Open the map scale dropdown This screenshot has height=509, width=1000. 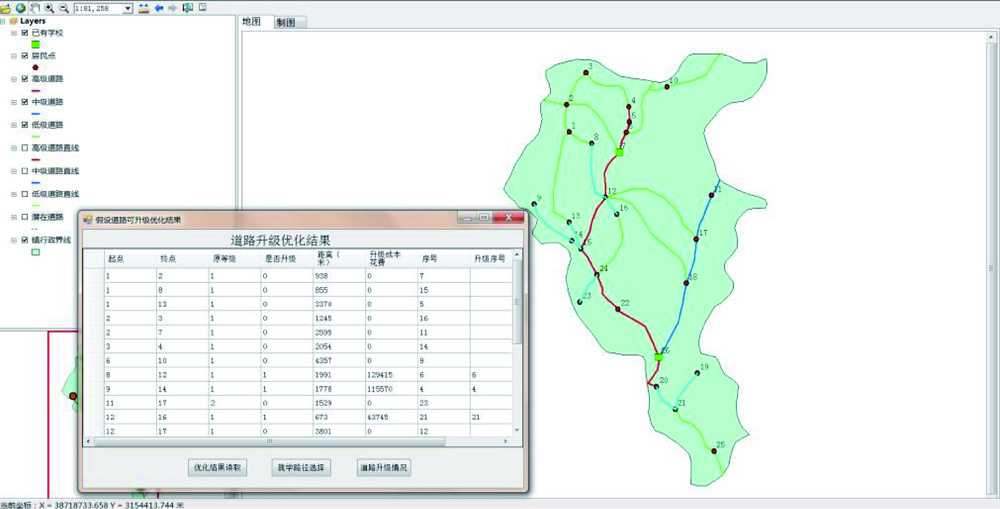pos(128,8)
